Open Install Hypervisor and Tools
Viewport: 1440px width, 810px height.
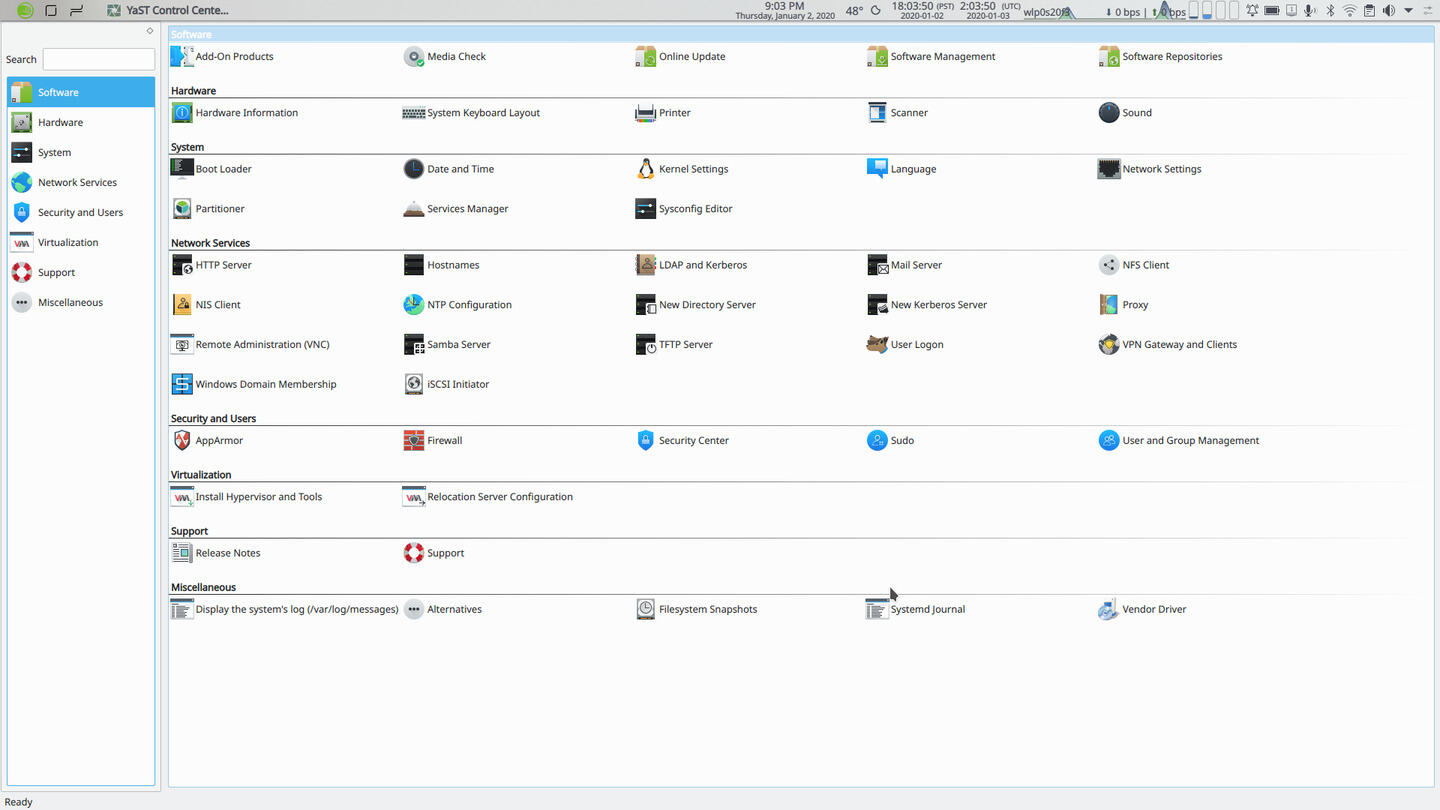pyautogui.click(x=247, y=497)
